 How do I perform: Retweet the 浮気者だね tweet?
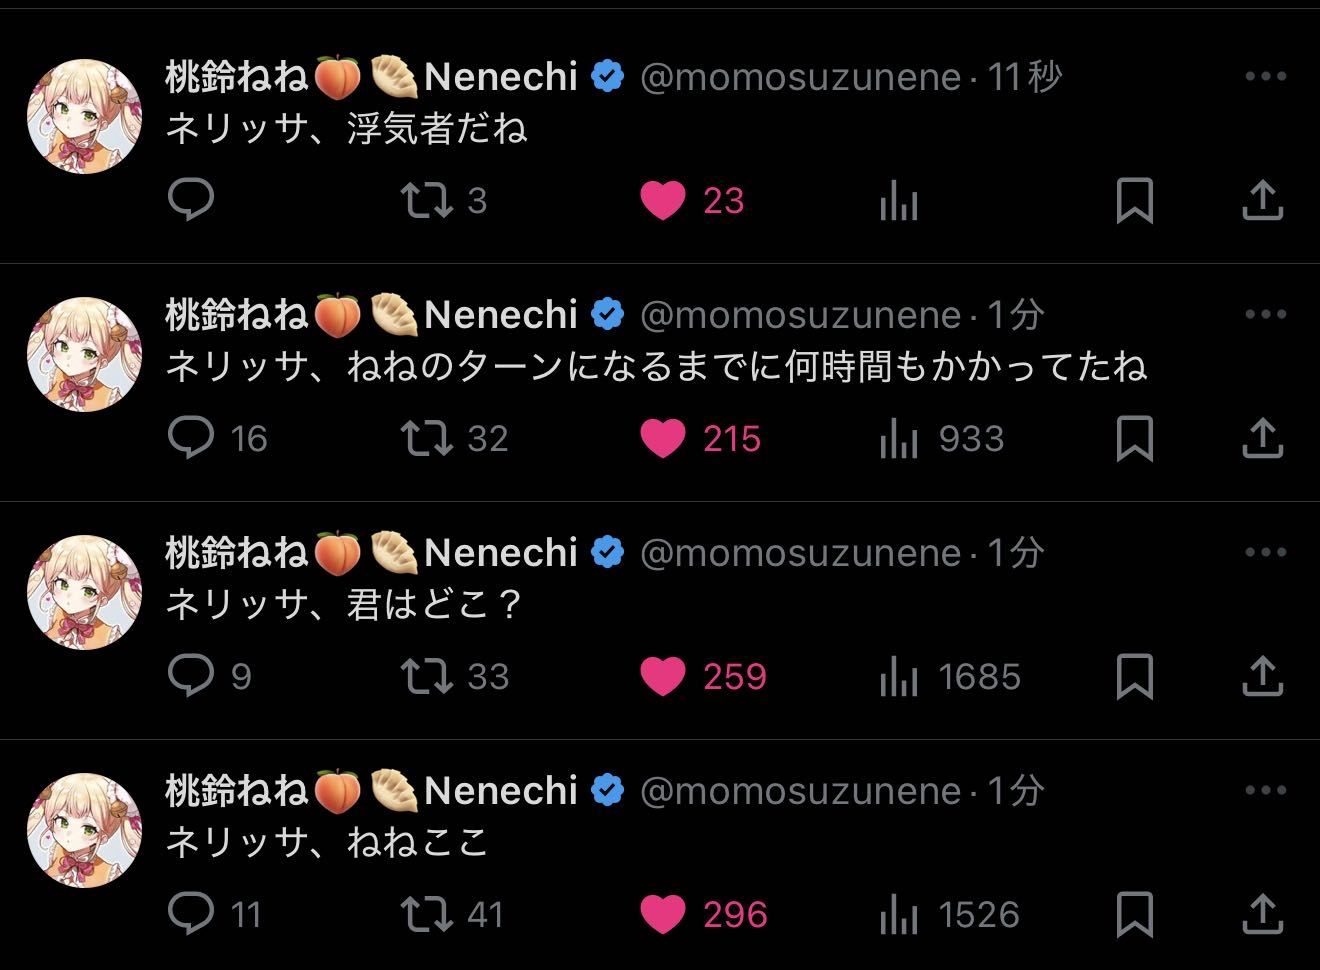[427, 200]
